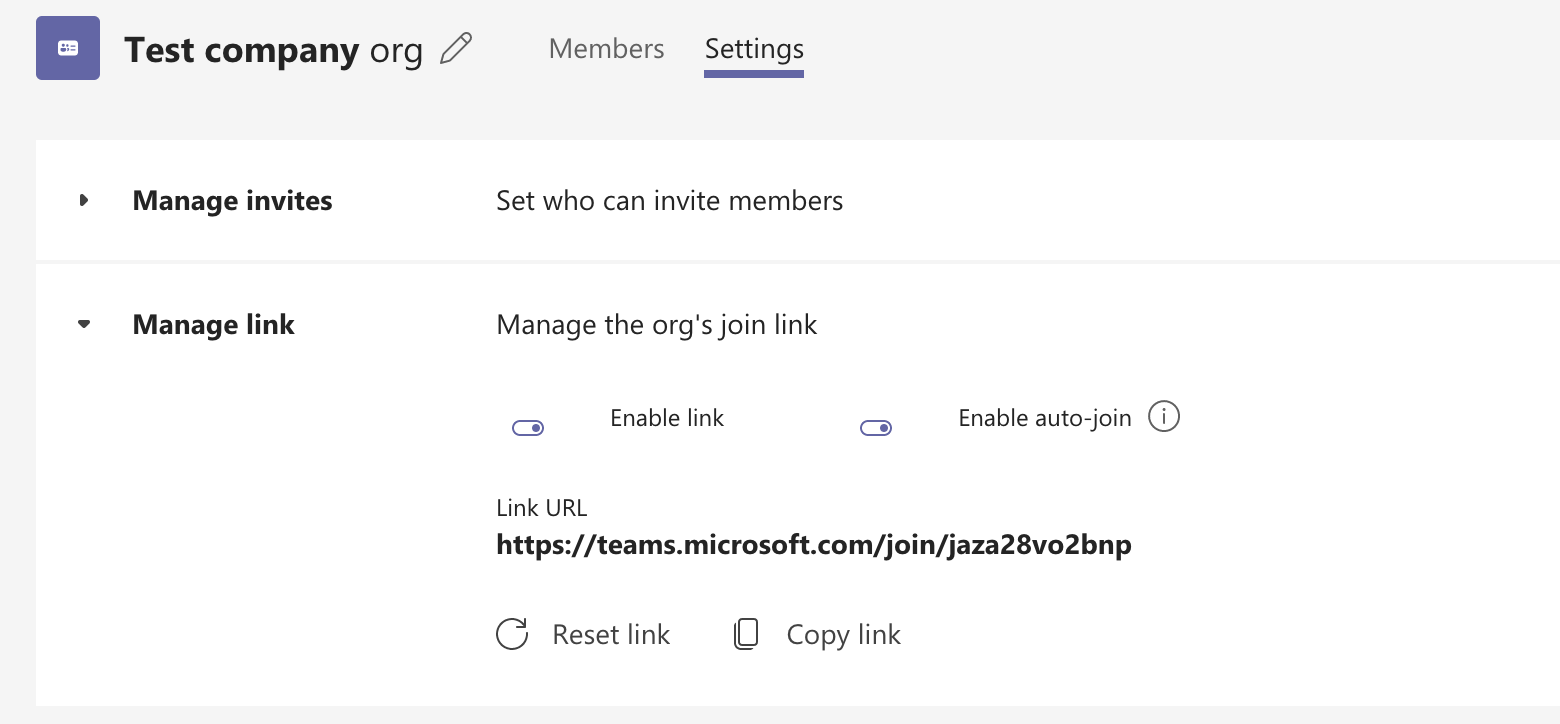
Task: Click the Enable link label text
Action: [667, 418]
